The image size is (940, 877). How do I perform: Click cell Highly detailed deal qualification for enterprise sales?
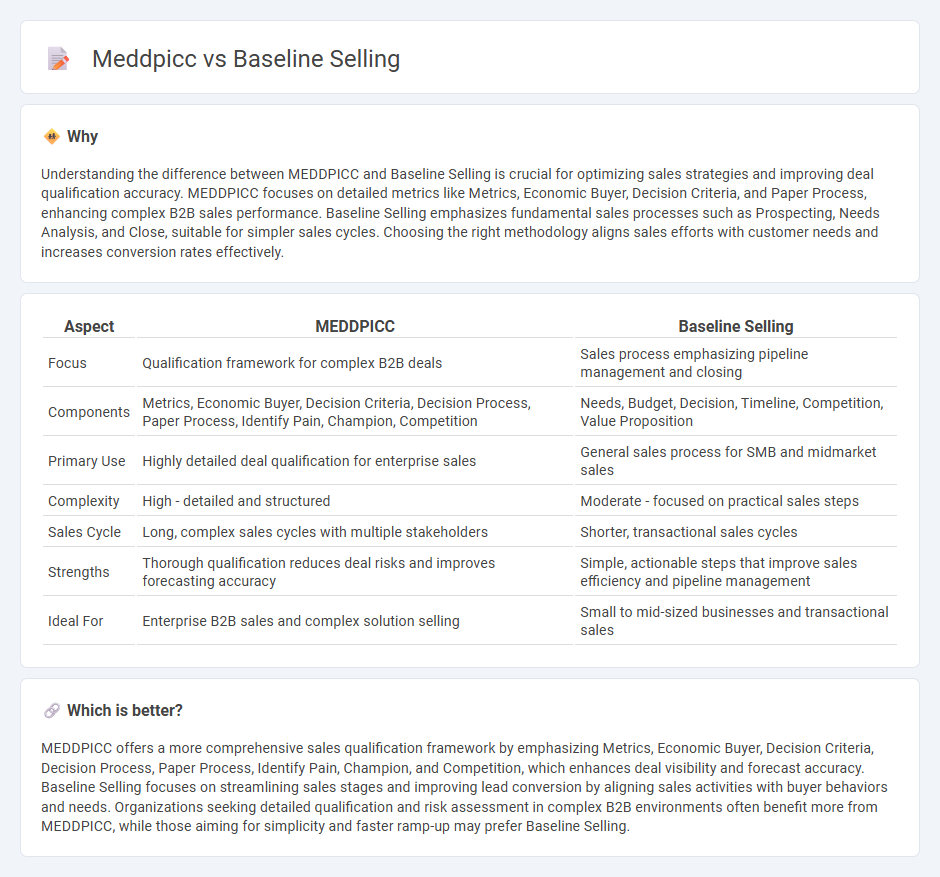(x=355, y=461)
